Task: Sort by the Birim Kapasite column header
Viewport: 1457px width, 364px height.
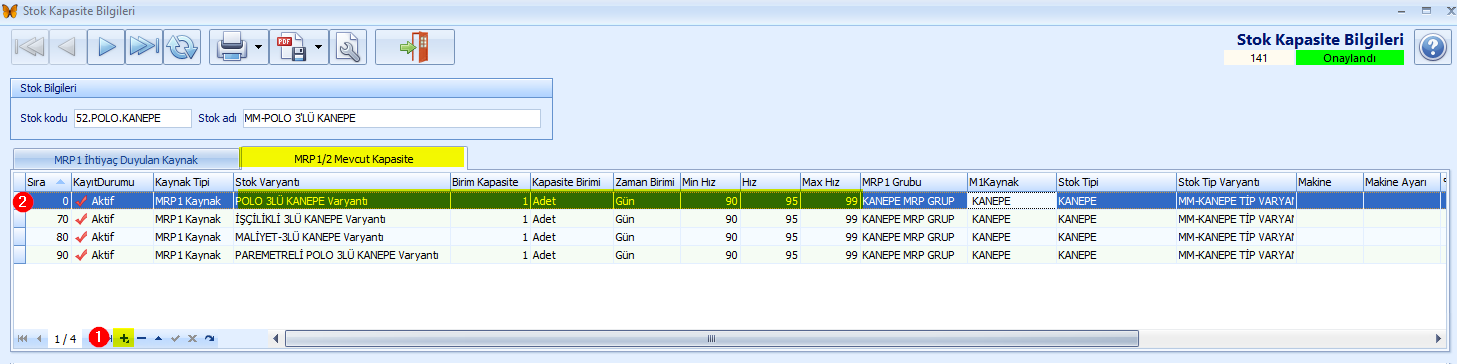Action: pyautogui.click(x=490, y=182)
